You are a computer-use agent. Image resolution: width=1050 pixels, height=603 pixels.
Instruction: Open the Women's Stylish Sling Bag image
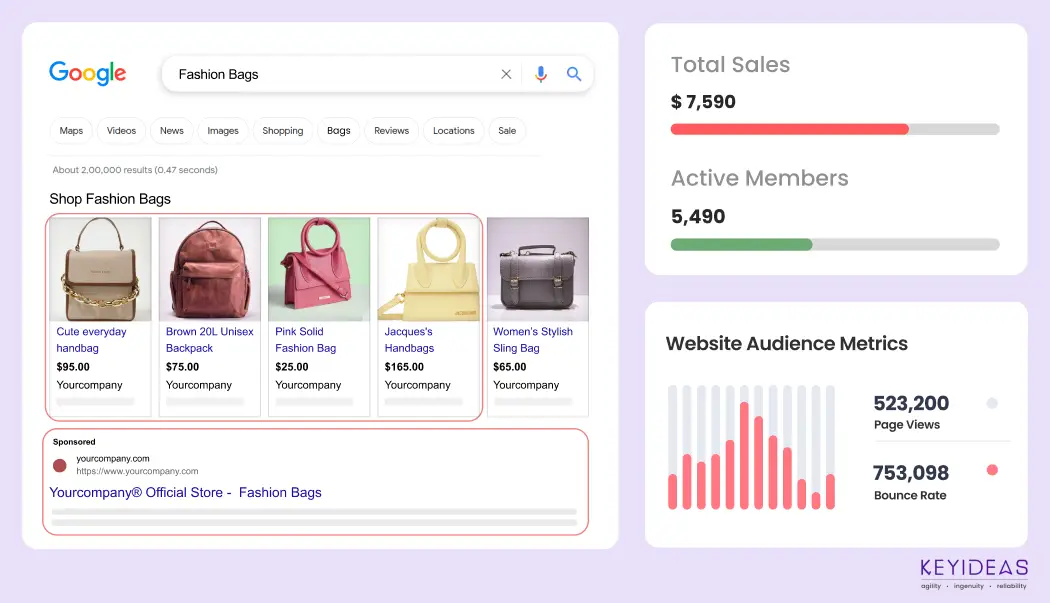[x=538, y=269]
